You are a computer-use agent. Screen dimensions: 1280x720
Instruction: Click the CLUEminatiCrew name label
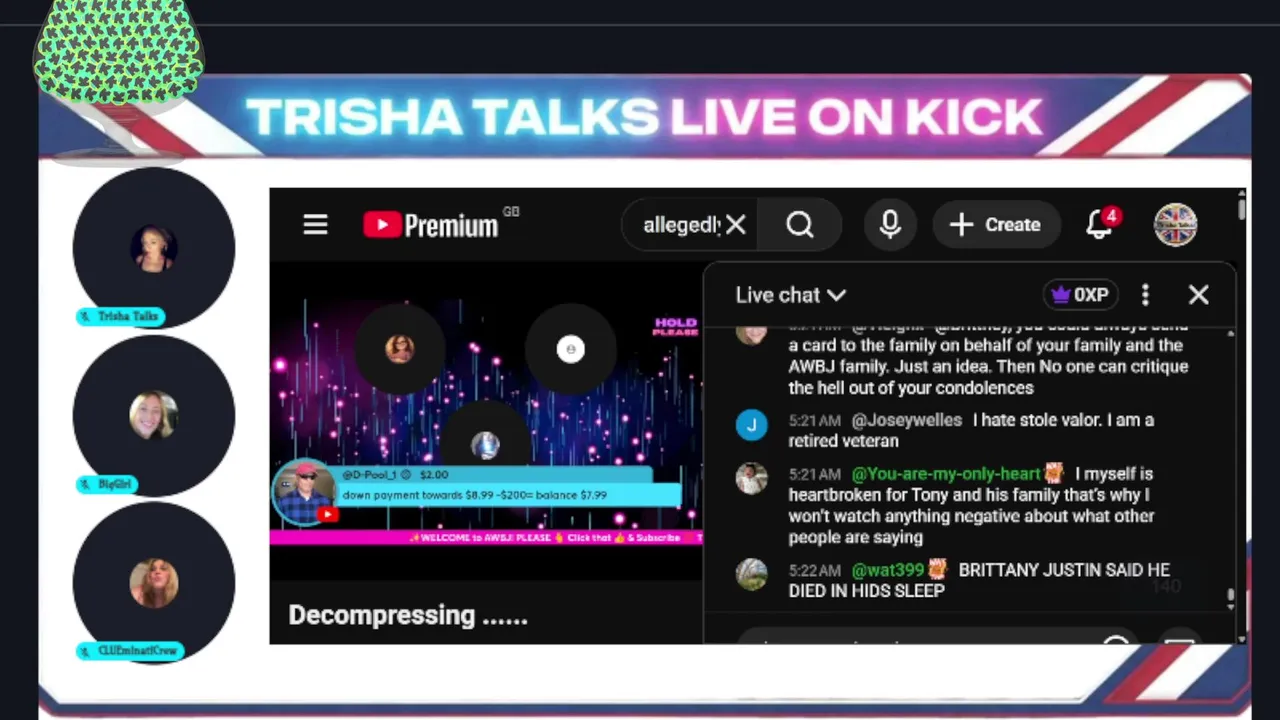tap(130, 651)
